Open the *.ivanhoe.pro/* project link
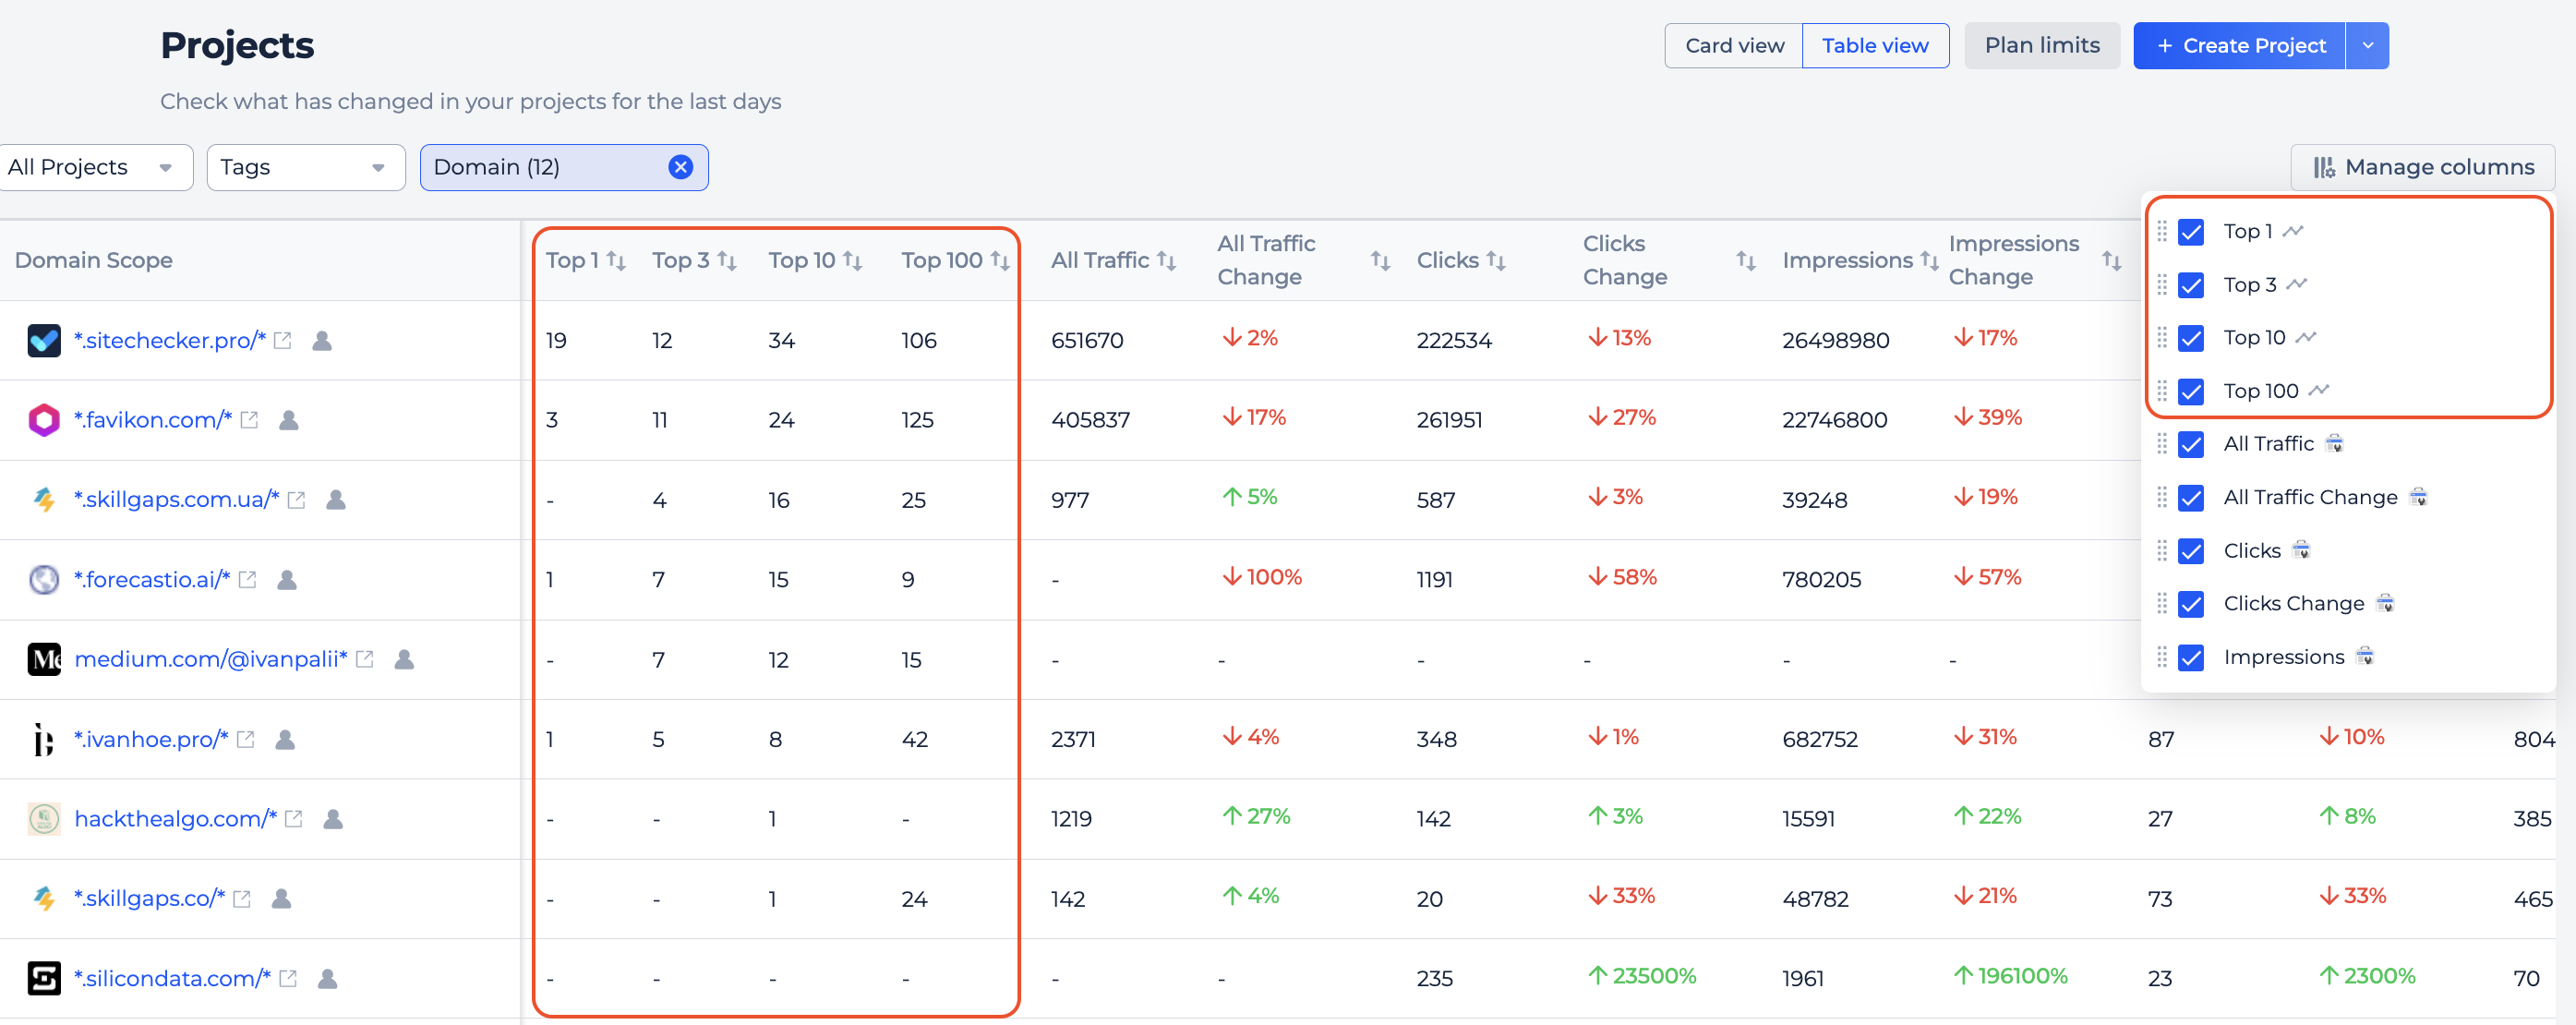2576x1025 pixels. pyautogui.click(x=151, y=739)
